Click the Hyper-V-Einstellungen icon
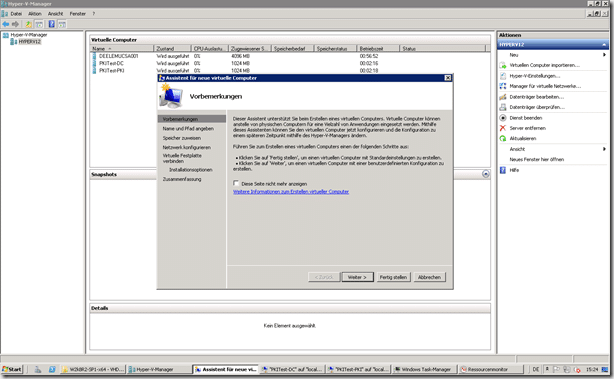Image resolution: width=614 pixels, height=379 pixels. tap(503, 76)
